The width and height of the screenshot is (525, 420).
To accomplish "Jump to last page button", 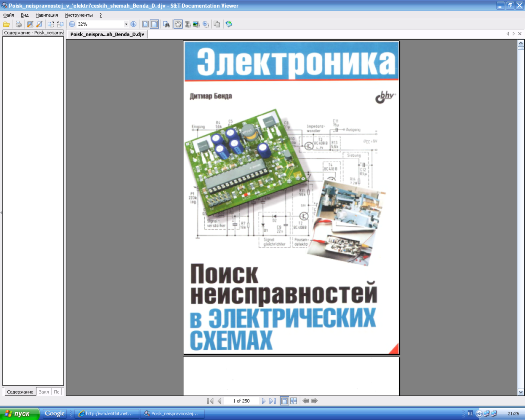I will pyautogui.click(x=272, y=401).
